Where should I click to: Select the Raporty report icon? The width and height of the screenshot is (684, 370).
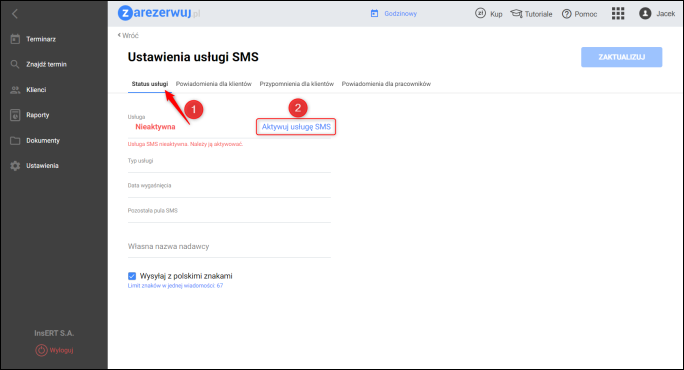(15, 115)
